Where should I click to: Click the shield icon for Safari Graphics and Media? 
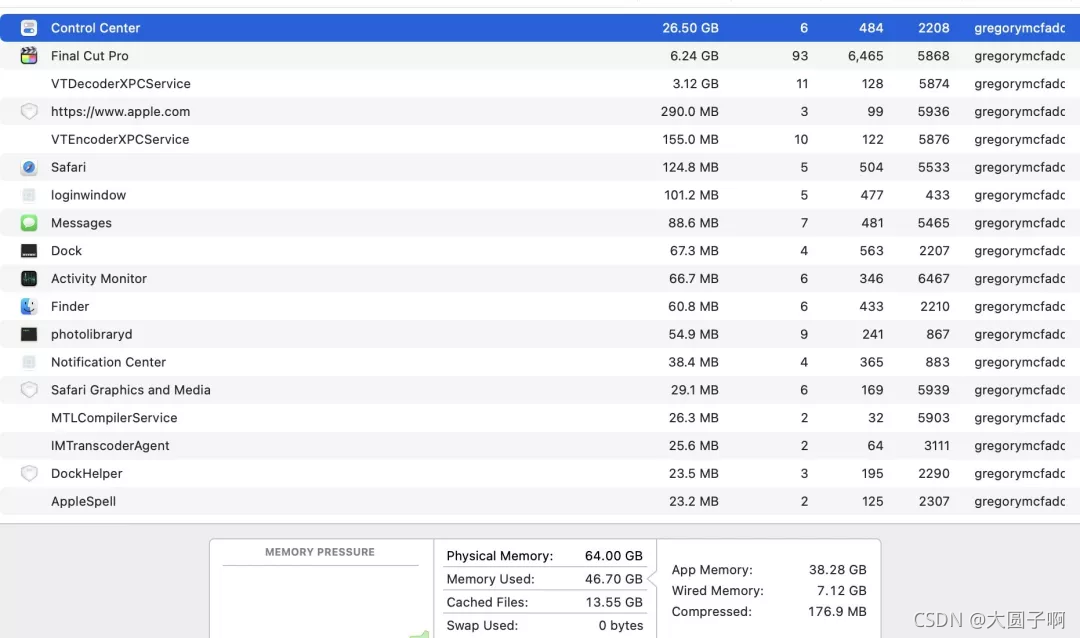pyautogui.click(x=29, y=390)
